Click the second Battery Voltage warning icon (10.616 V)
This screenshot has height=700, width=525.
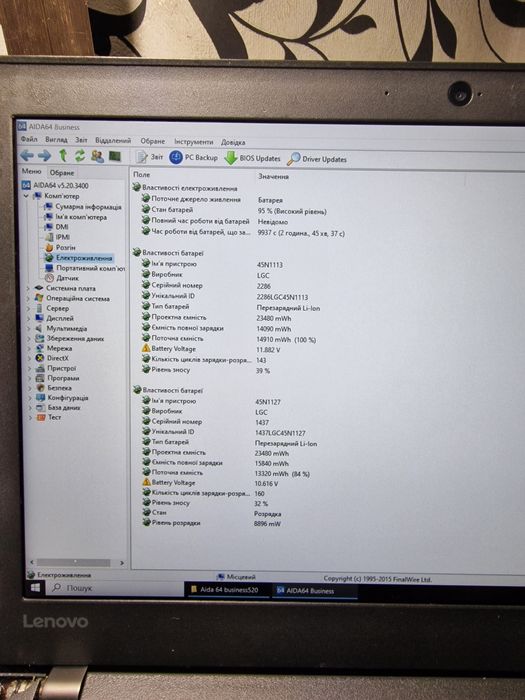tap(146, 482)
